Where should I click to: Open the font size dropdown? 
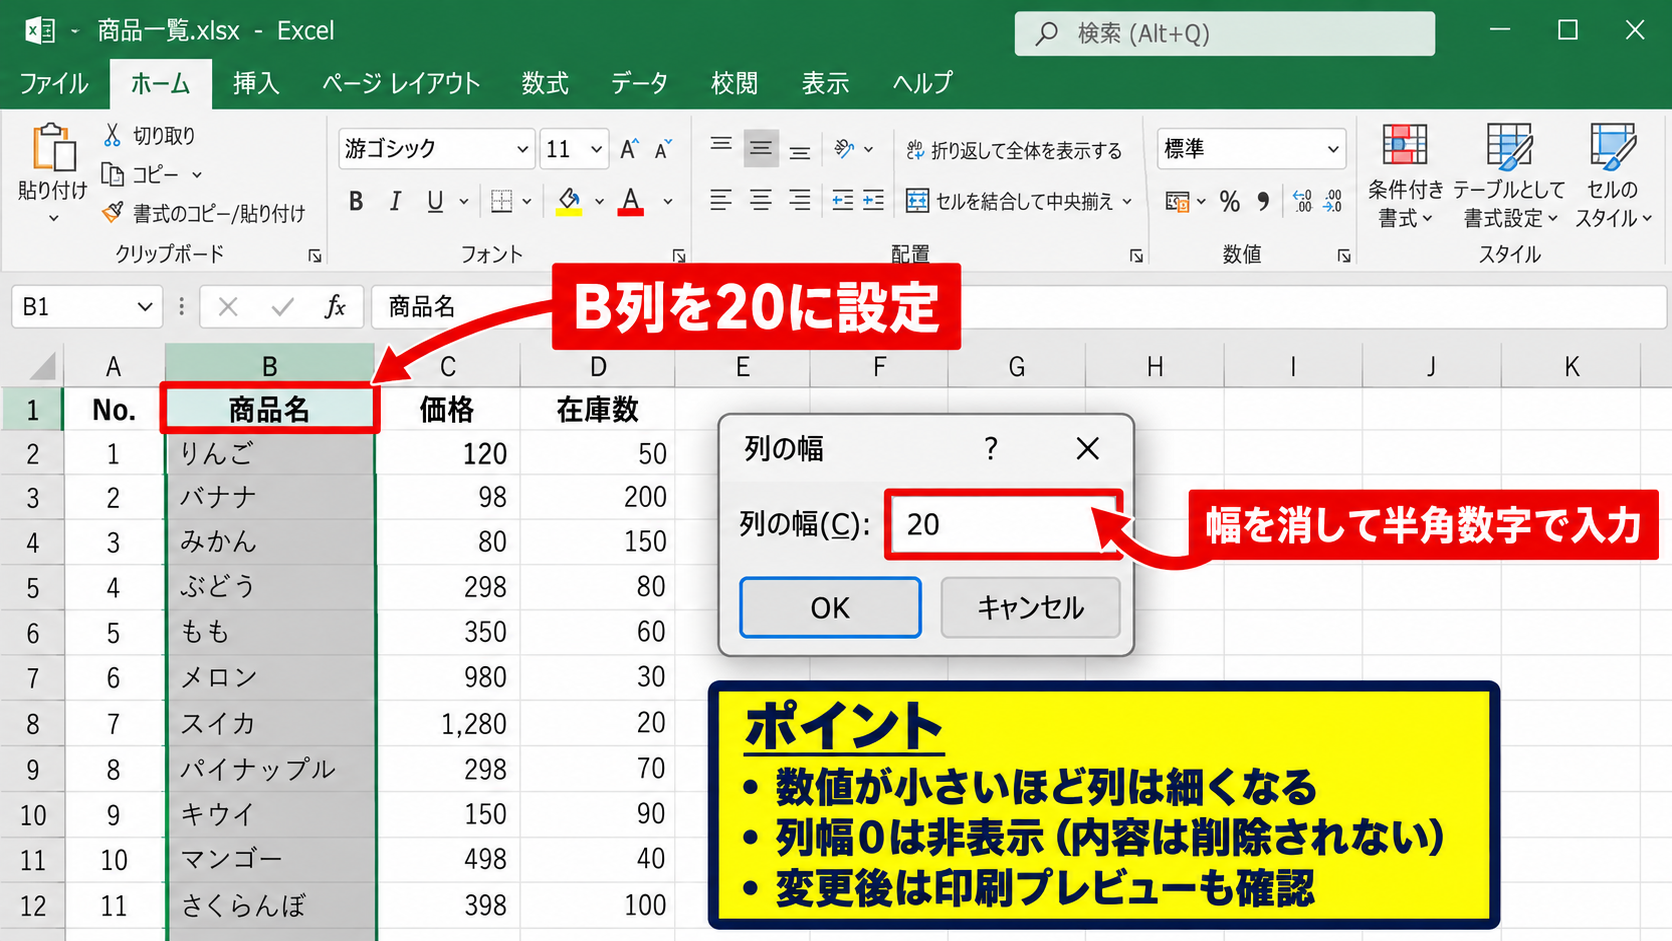(596, 149)
